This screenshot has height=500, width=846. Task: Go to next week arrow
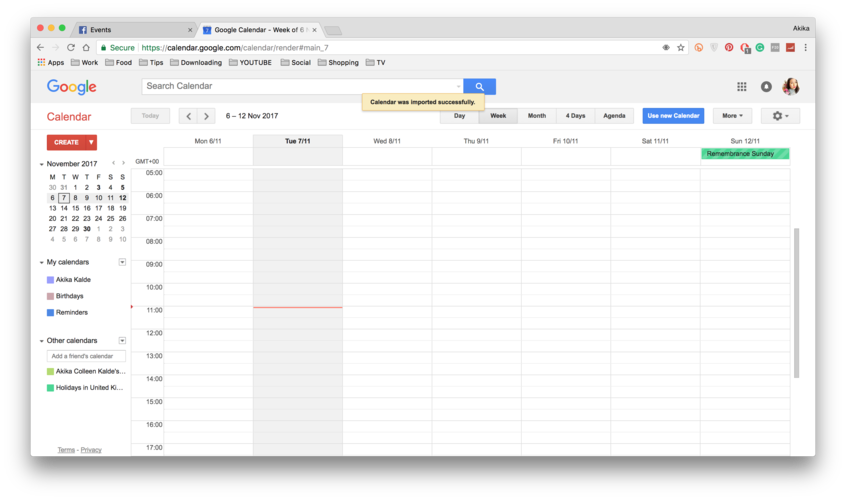pos(206,116)
